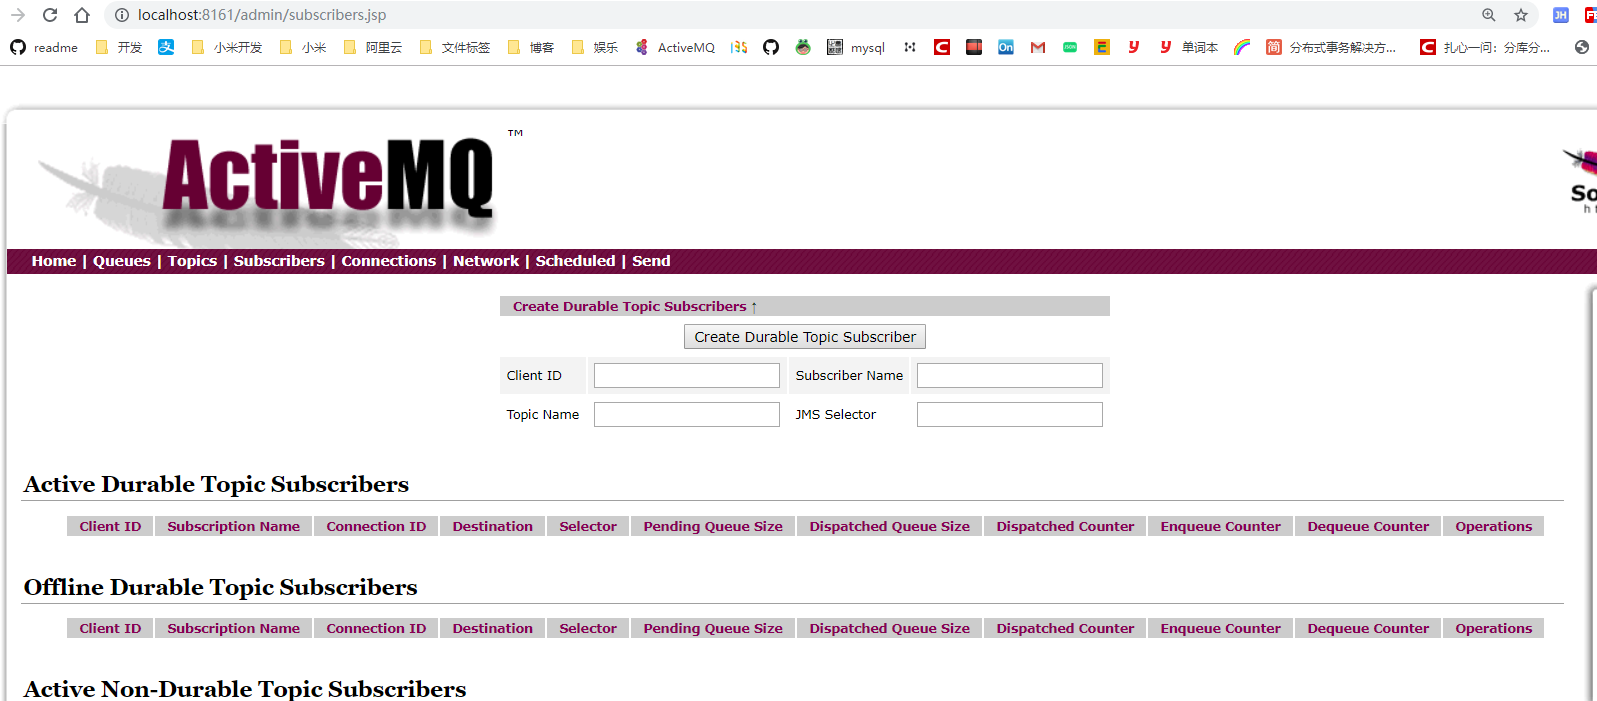Open the zoom magnifier icon in address bar
1597x701 pixels.
click(1489, 15)
